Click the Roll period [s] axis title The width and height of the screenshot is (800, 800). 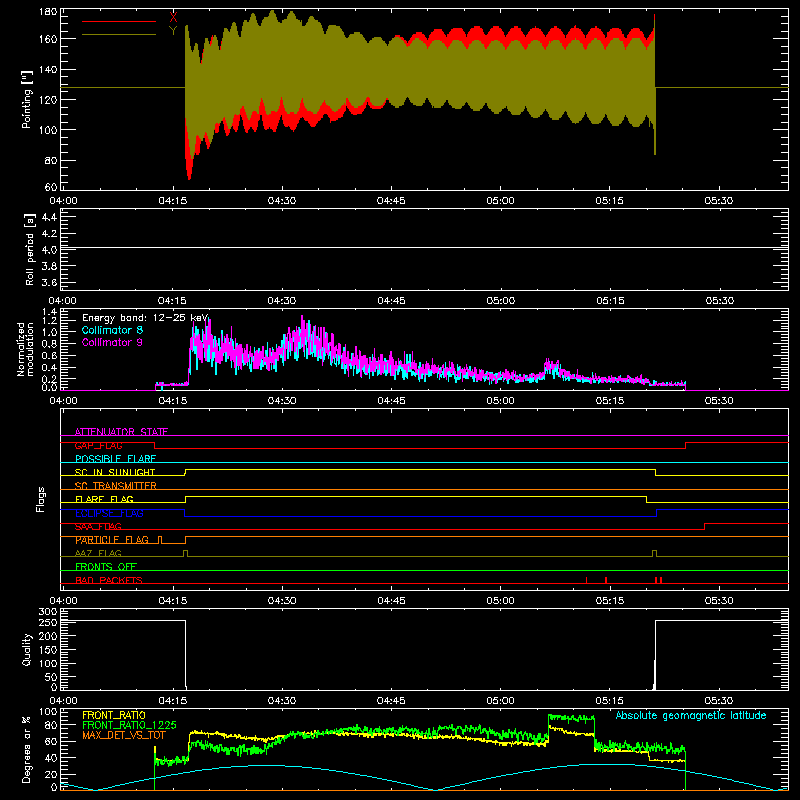point(29,249)
